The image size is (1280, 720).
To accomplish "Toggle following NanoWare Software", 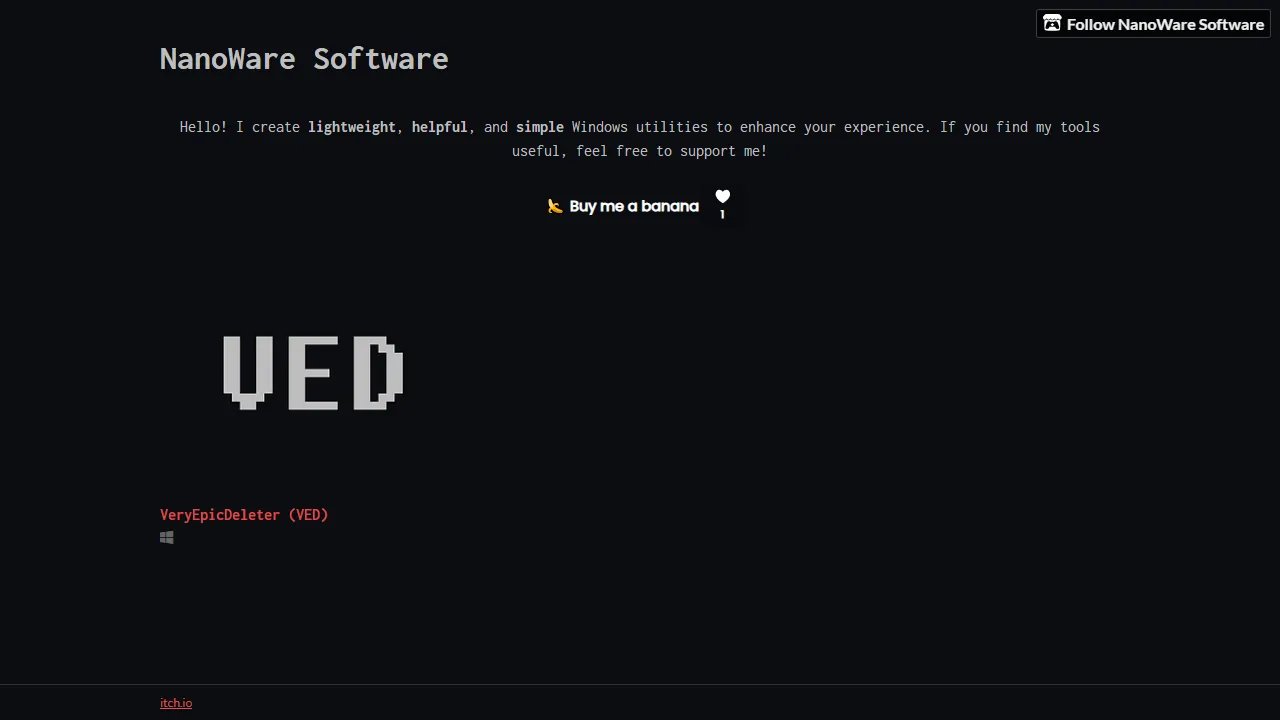I will pyautogui.click(x=1153, y=24).
